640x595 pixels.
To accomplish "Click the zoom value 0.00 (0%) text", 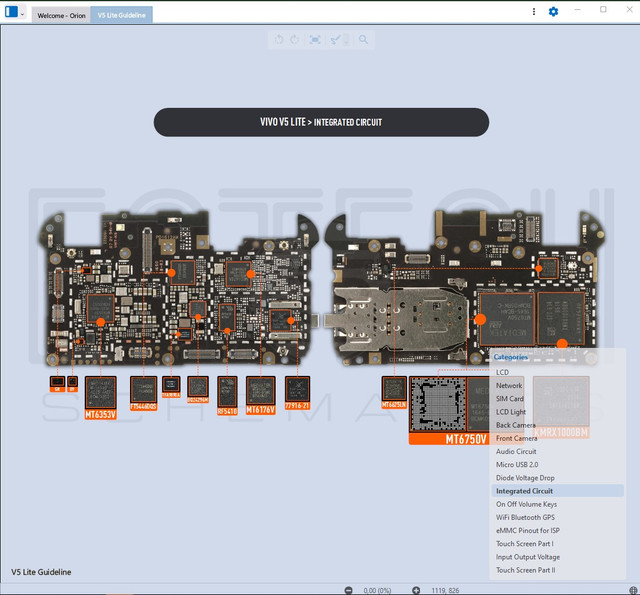I will coord(377,591).
